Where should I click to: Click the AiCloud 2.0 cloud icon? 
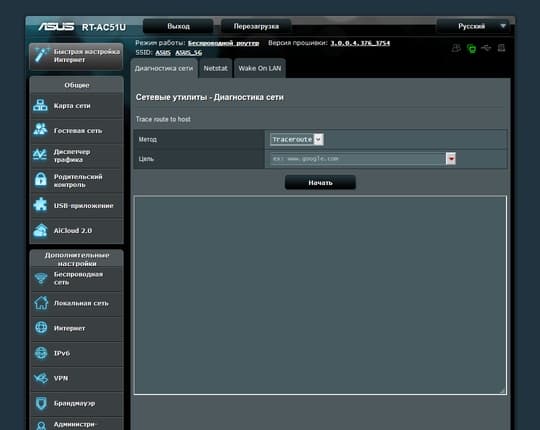pyautogui.click(x=40, y=230)
